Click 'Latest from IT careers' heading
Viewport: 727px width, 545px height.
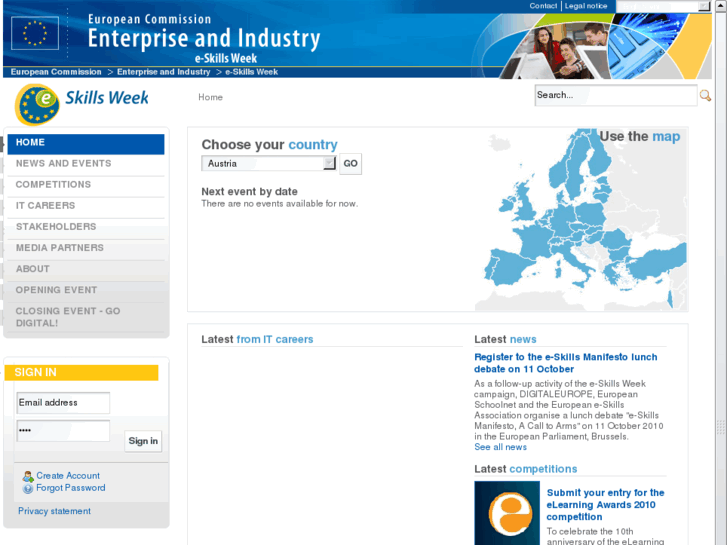pos(257,340)
